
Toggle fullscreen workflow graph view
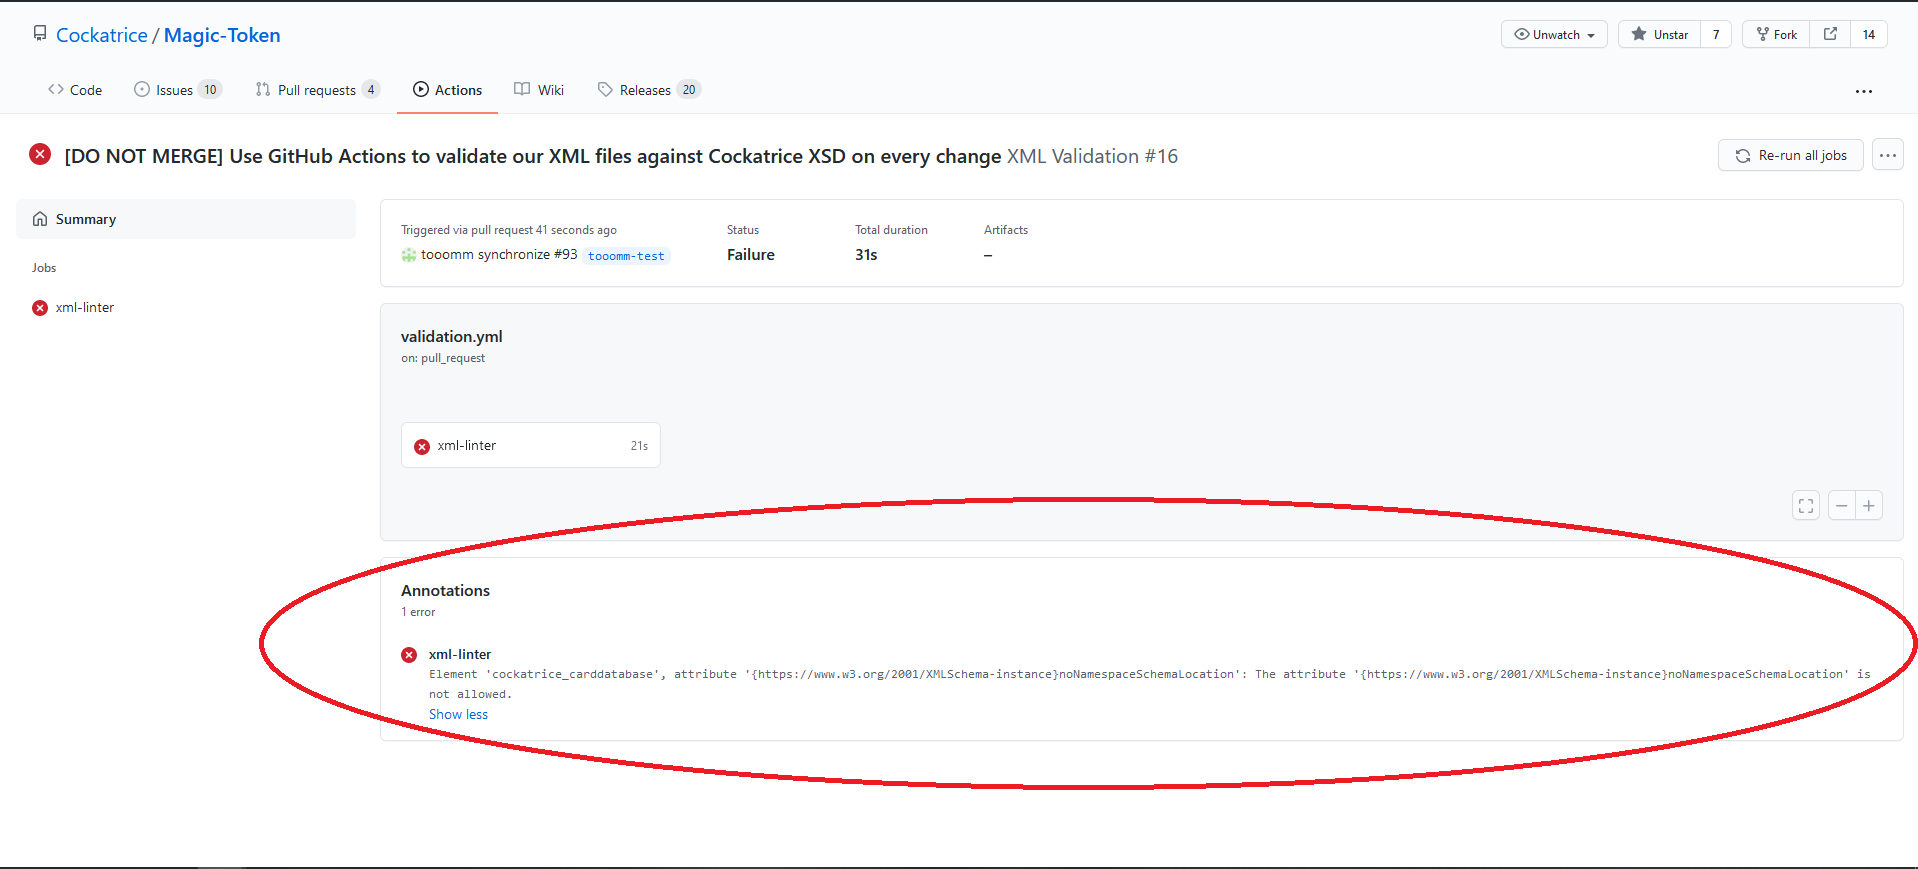pyautogui.click(x=1806, y=506)
